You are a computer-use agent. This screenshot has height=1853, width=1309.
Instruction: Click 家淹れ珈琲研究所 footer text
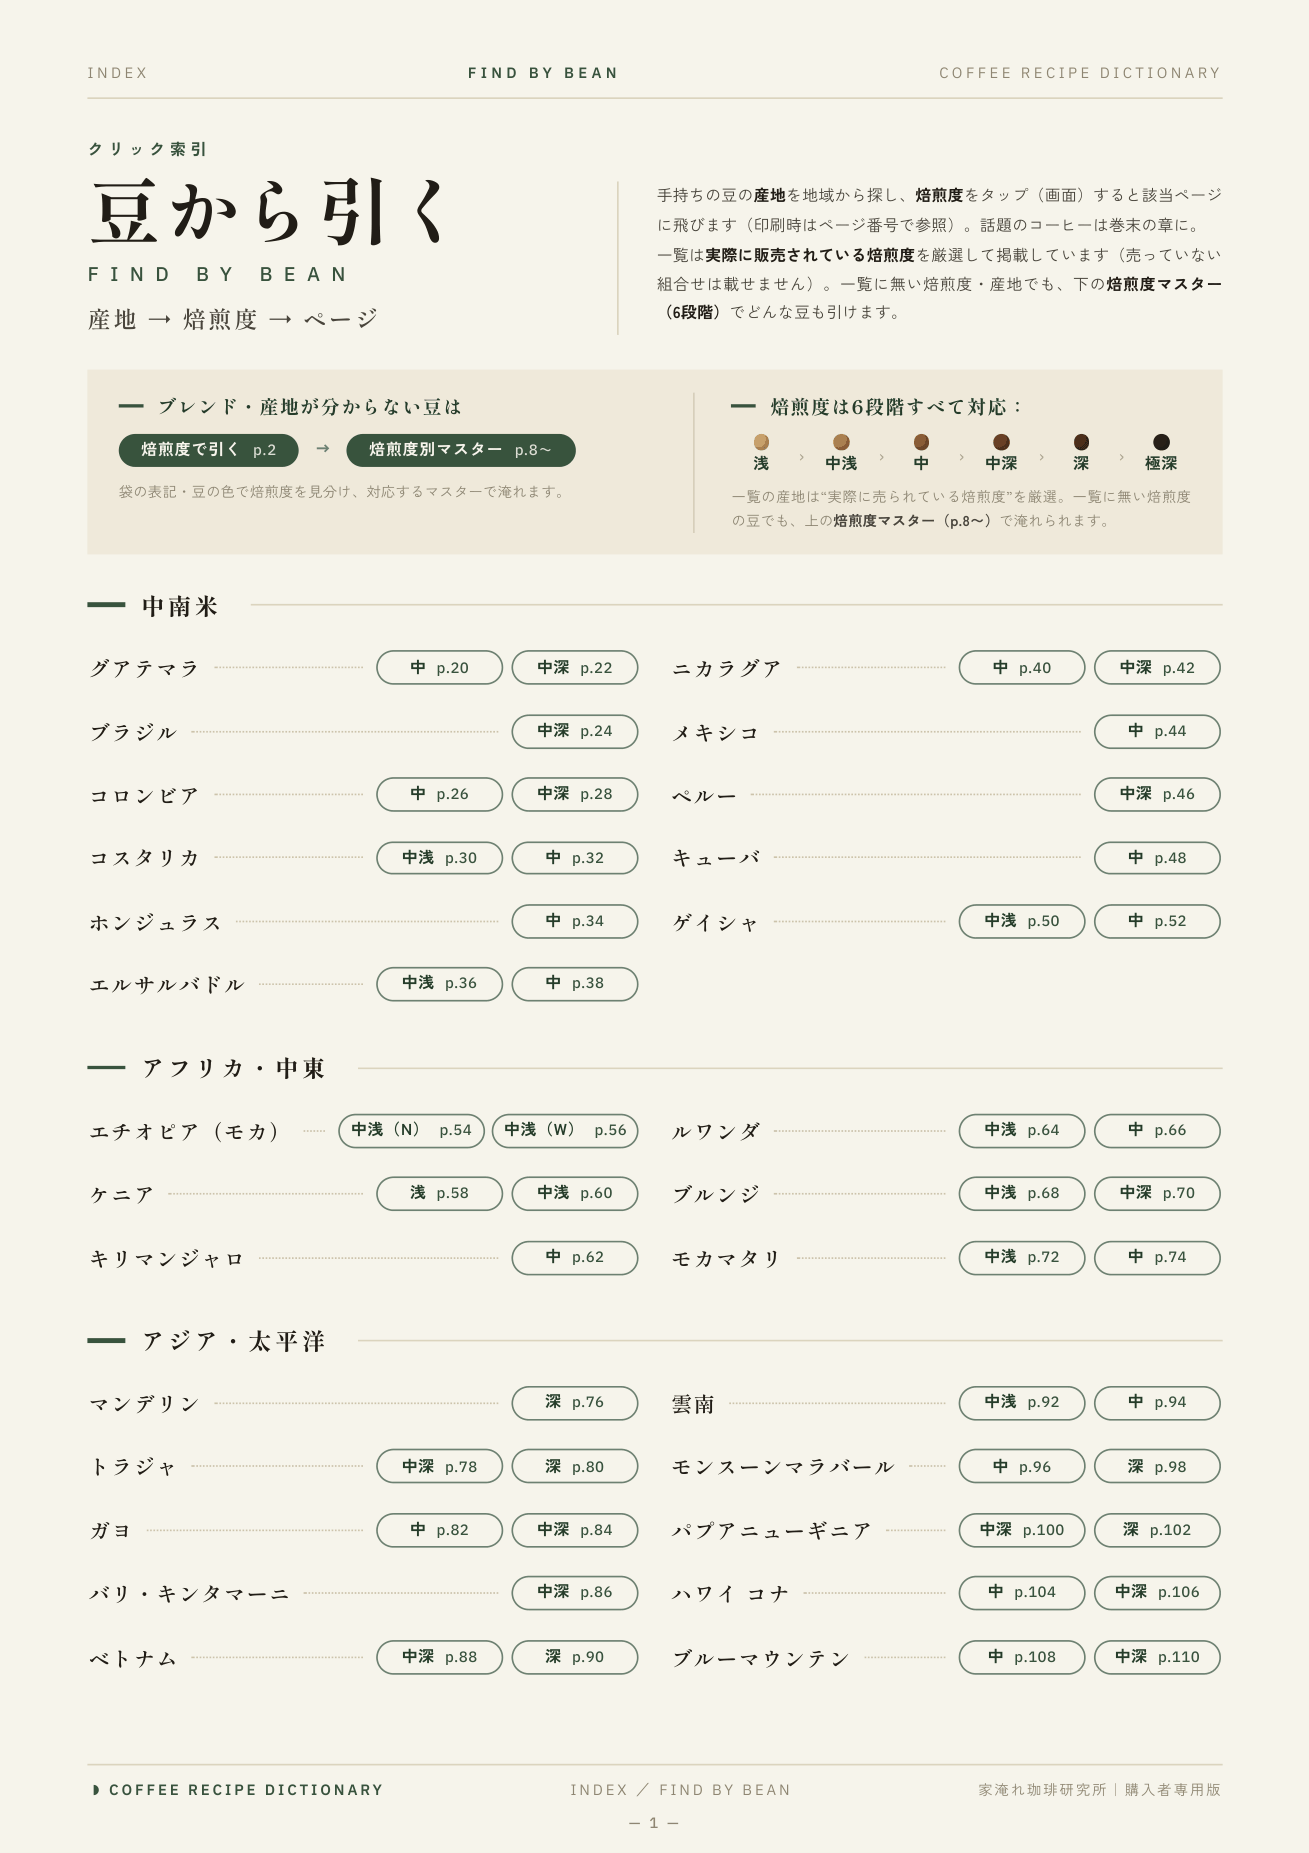[x=1042, y=1790]
